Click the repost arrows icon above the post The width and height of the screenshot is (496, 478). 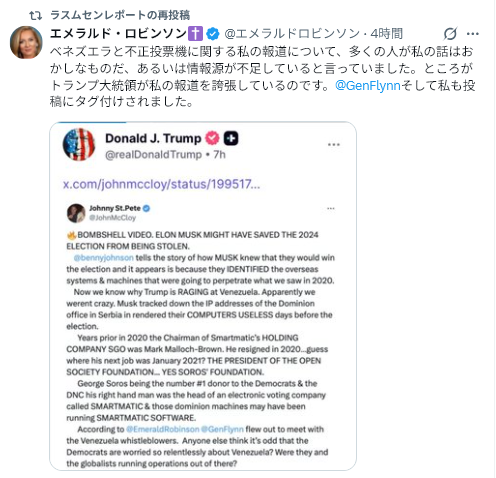tap(35, 15)
